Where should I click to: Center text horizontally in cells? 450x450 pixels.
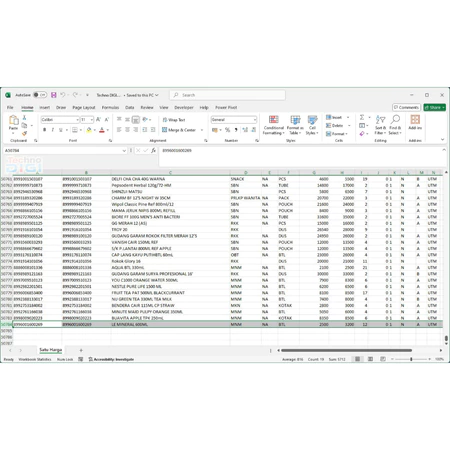click(127, 130)
